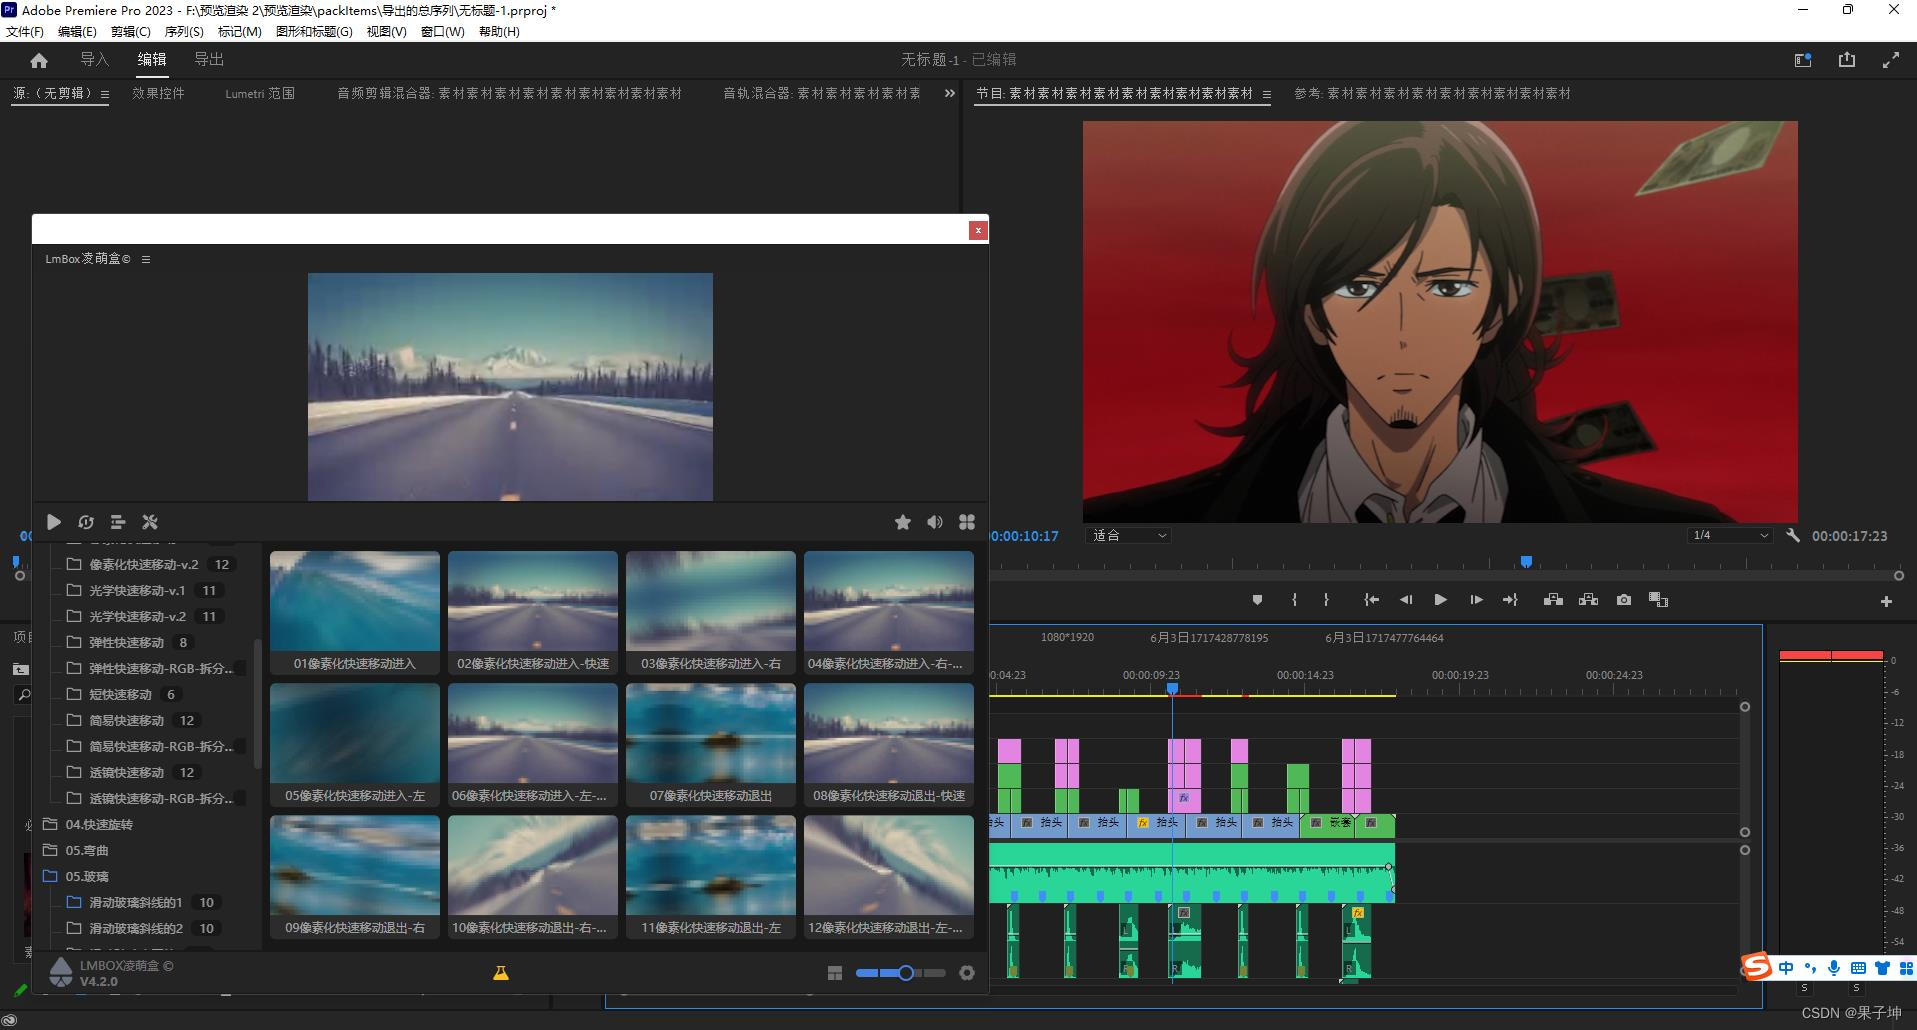Click the timeline playhead at 00:00:09:23
This screenshot has width=1917, height=1030.
tap(1172, 689)
